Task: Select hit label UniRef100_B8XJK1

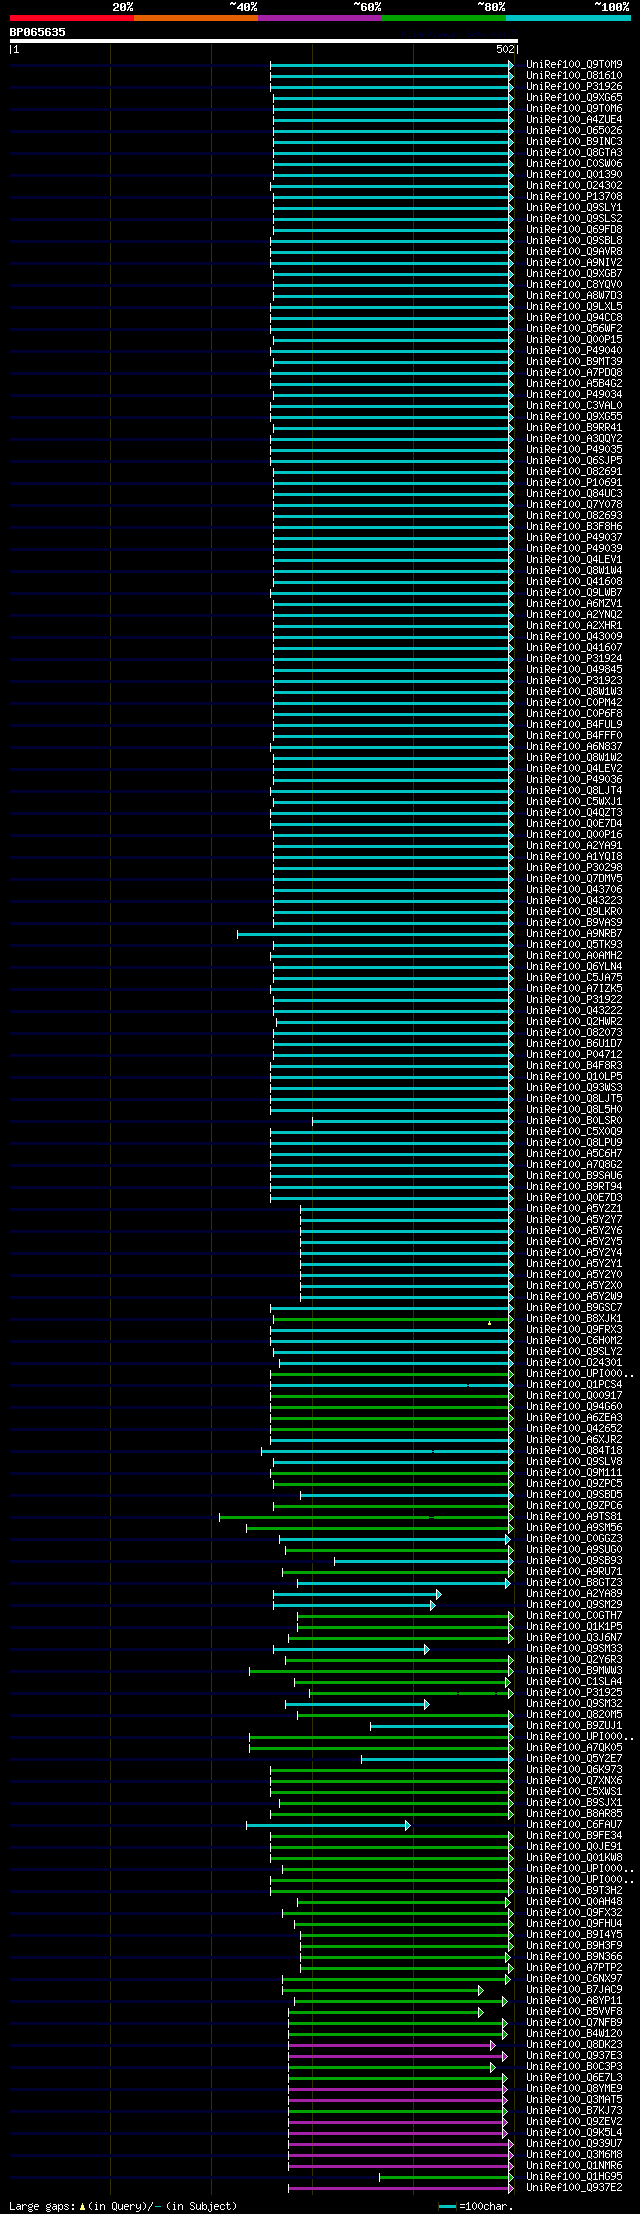Action: pyautogui.click(x=574, y=1319)
